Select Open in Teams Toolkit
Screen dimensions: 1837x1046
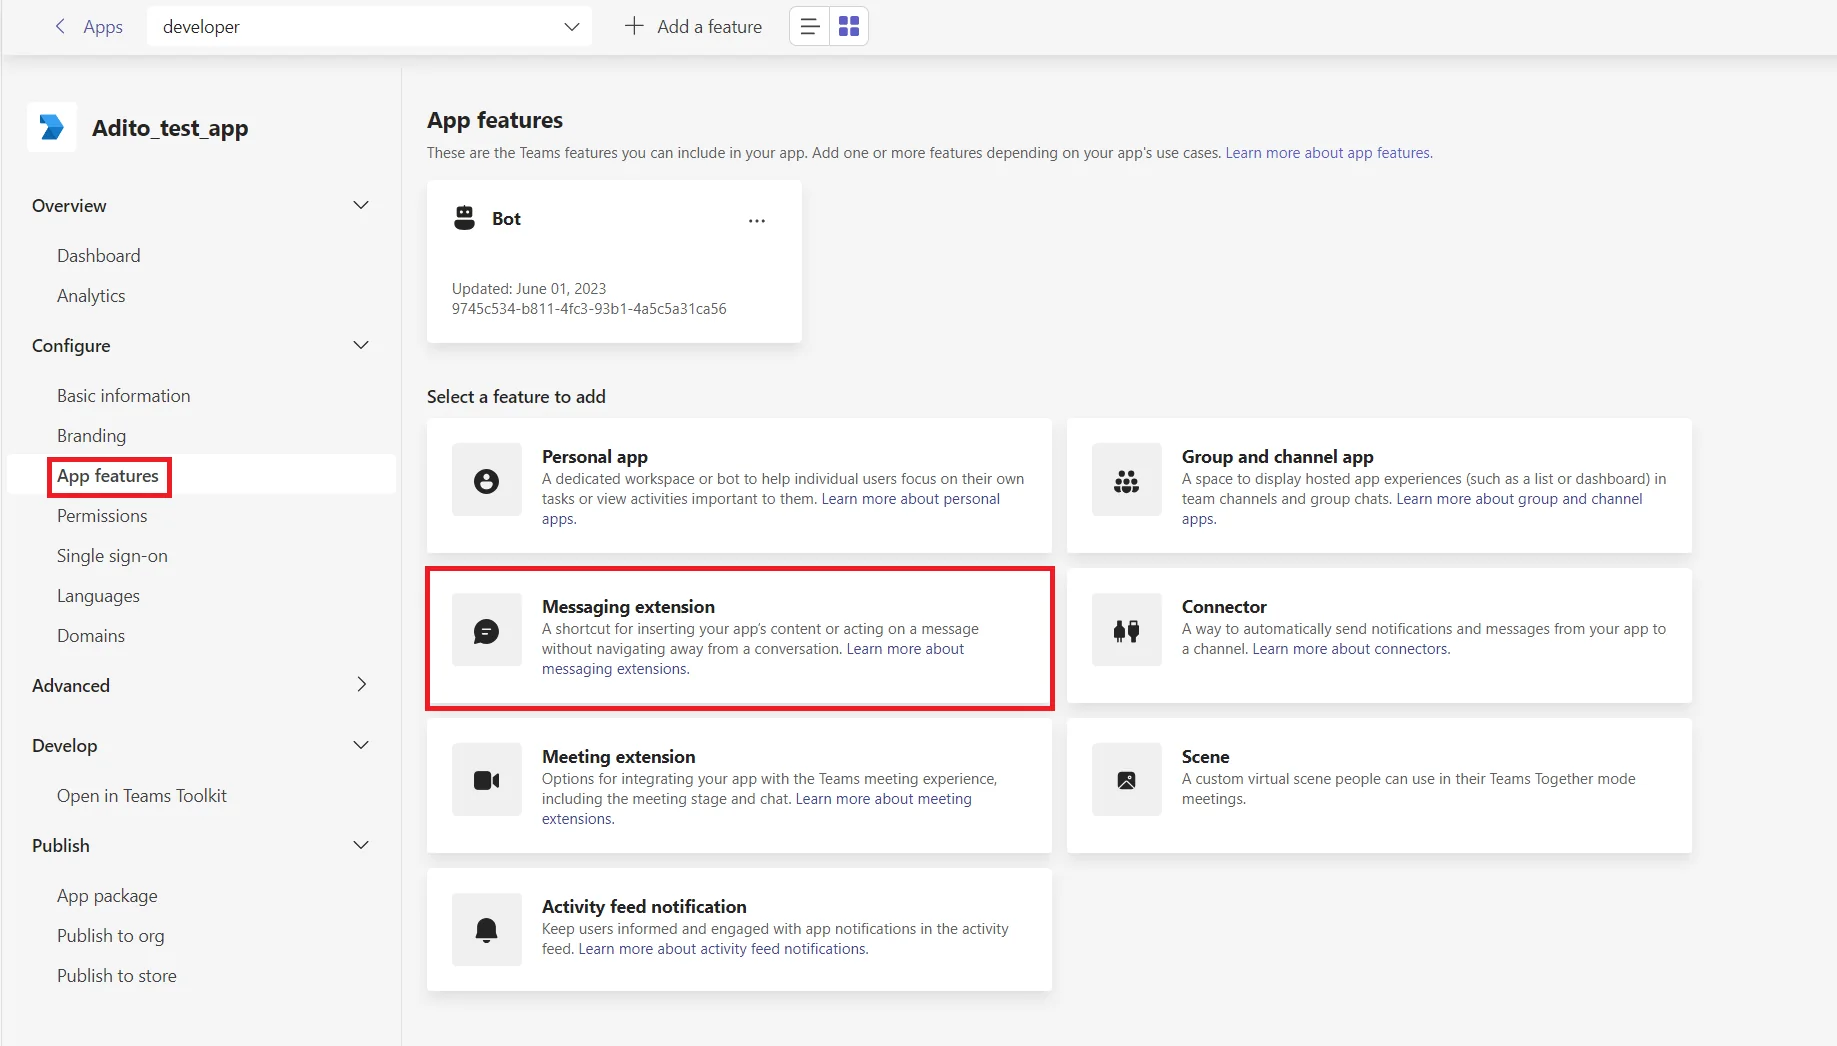pyautogui.click(x=142, y=796)
